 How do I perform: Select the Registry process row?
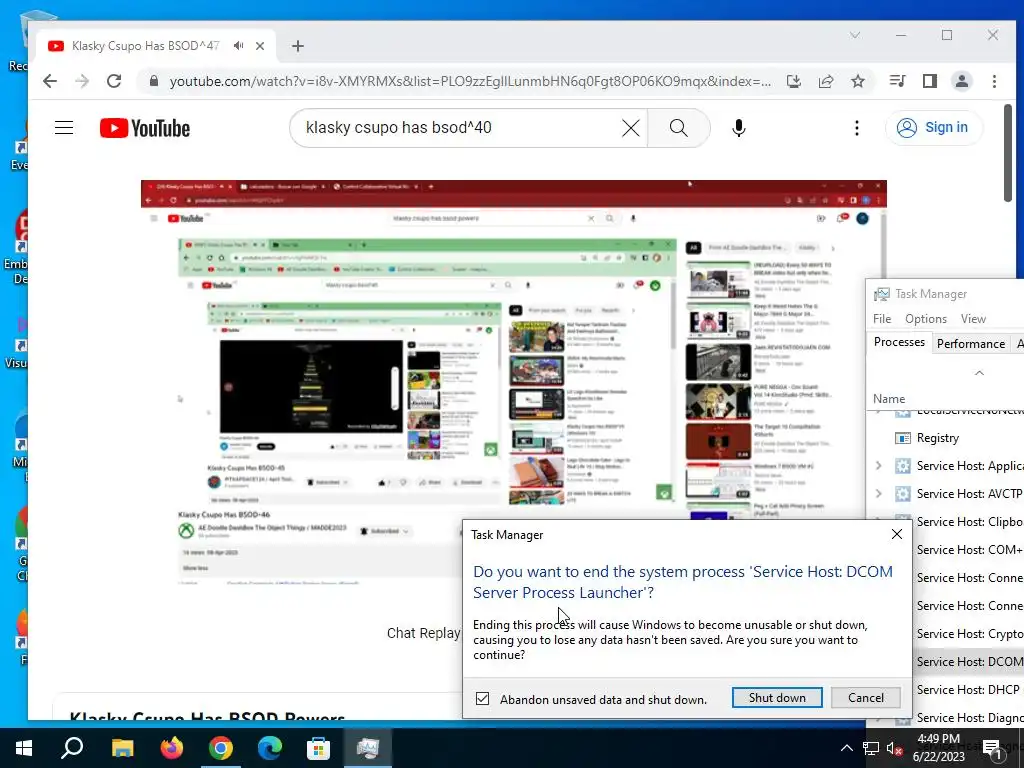click(946, 438)
